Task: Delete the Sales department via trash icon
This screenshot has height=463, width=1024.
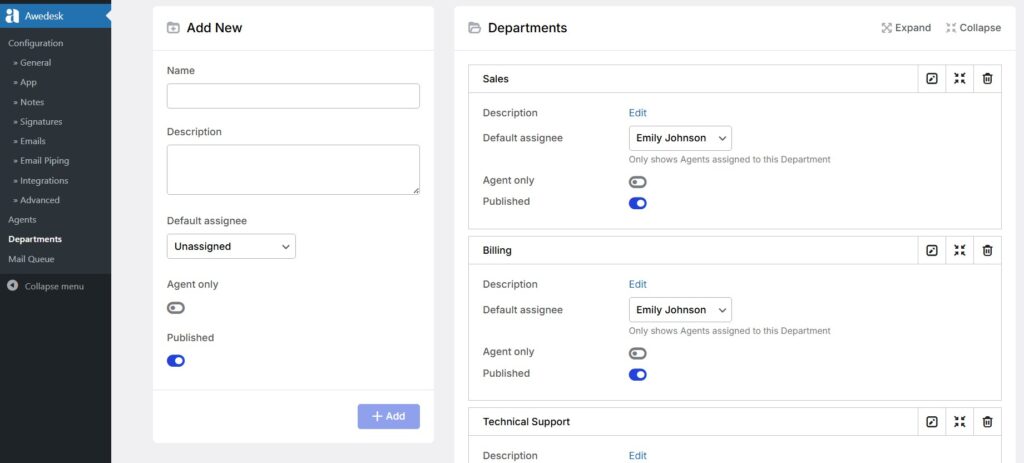Action: pos(987,79)
